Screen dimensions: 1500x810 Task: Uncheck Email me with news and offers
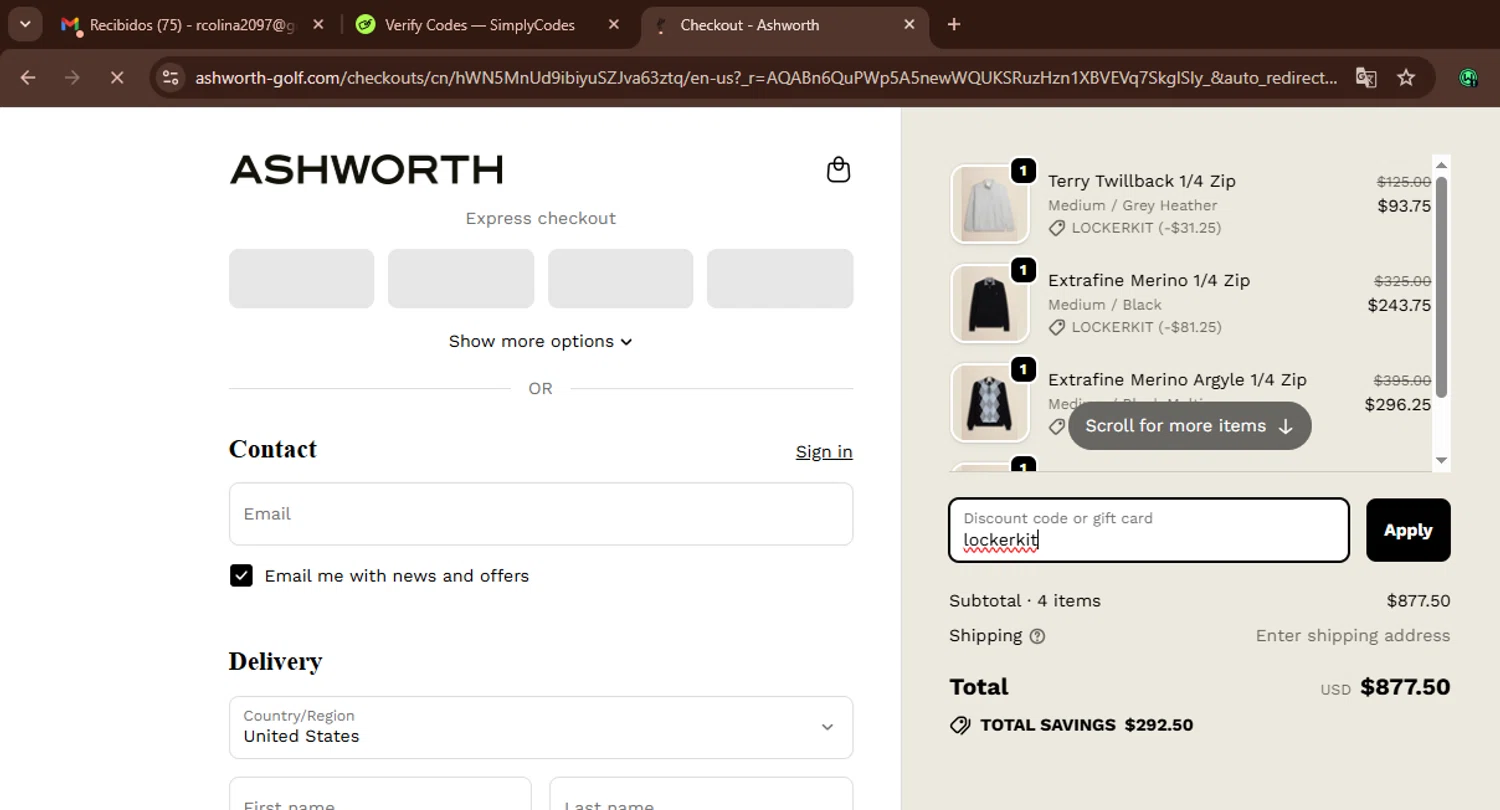241,575
